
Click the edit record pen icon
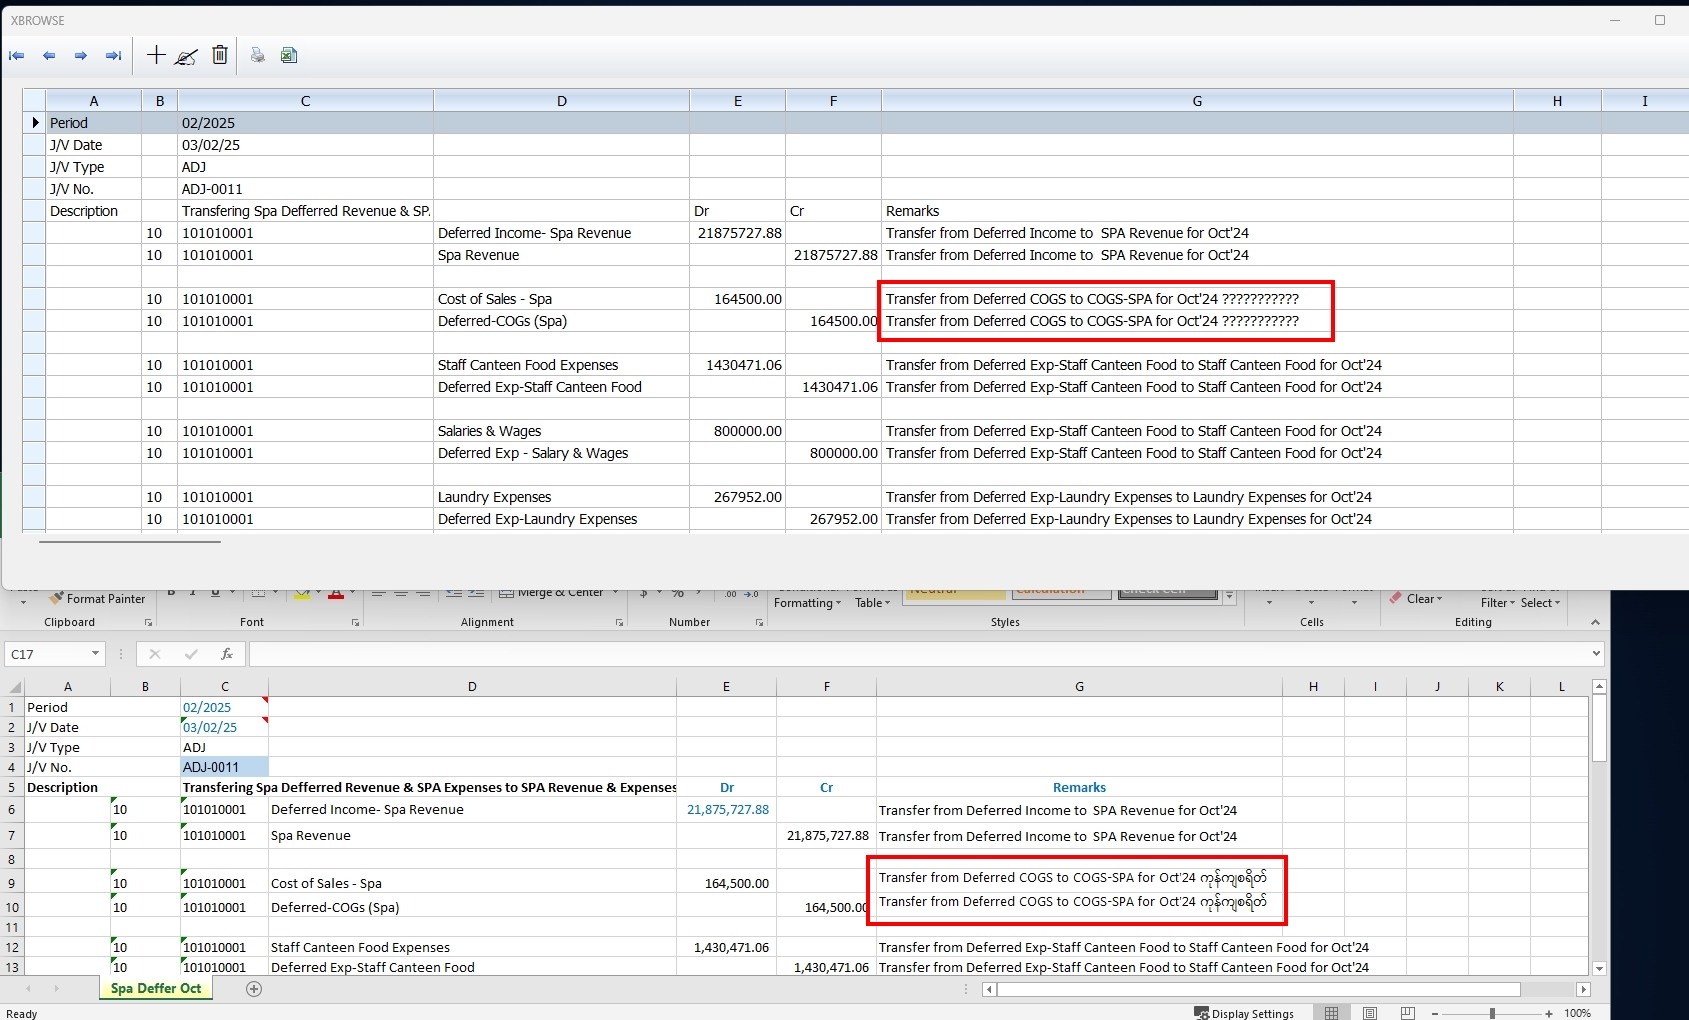[186, 56]
